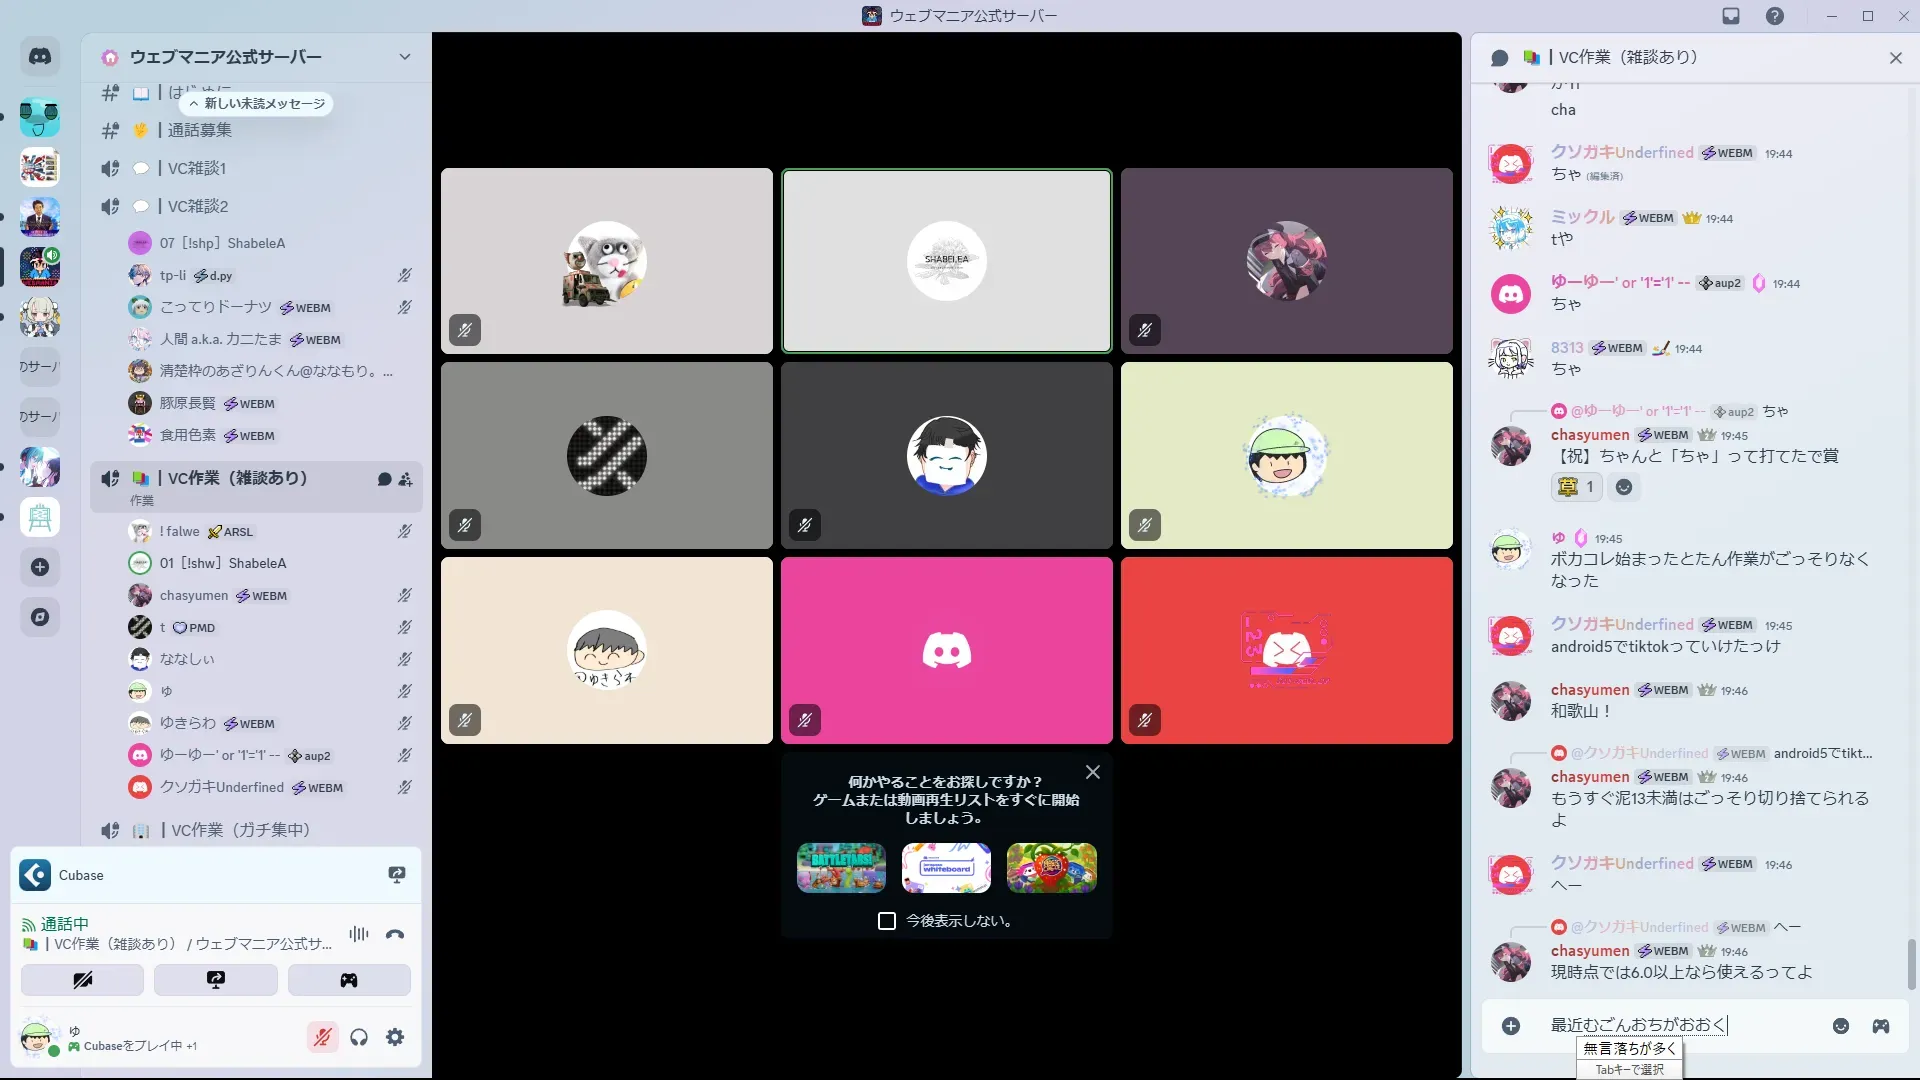Click the screen share button
The width and height of the screenshot is (1920, 1080).
click(x=216, y=980)
